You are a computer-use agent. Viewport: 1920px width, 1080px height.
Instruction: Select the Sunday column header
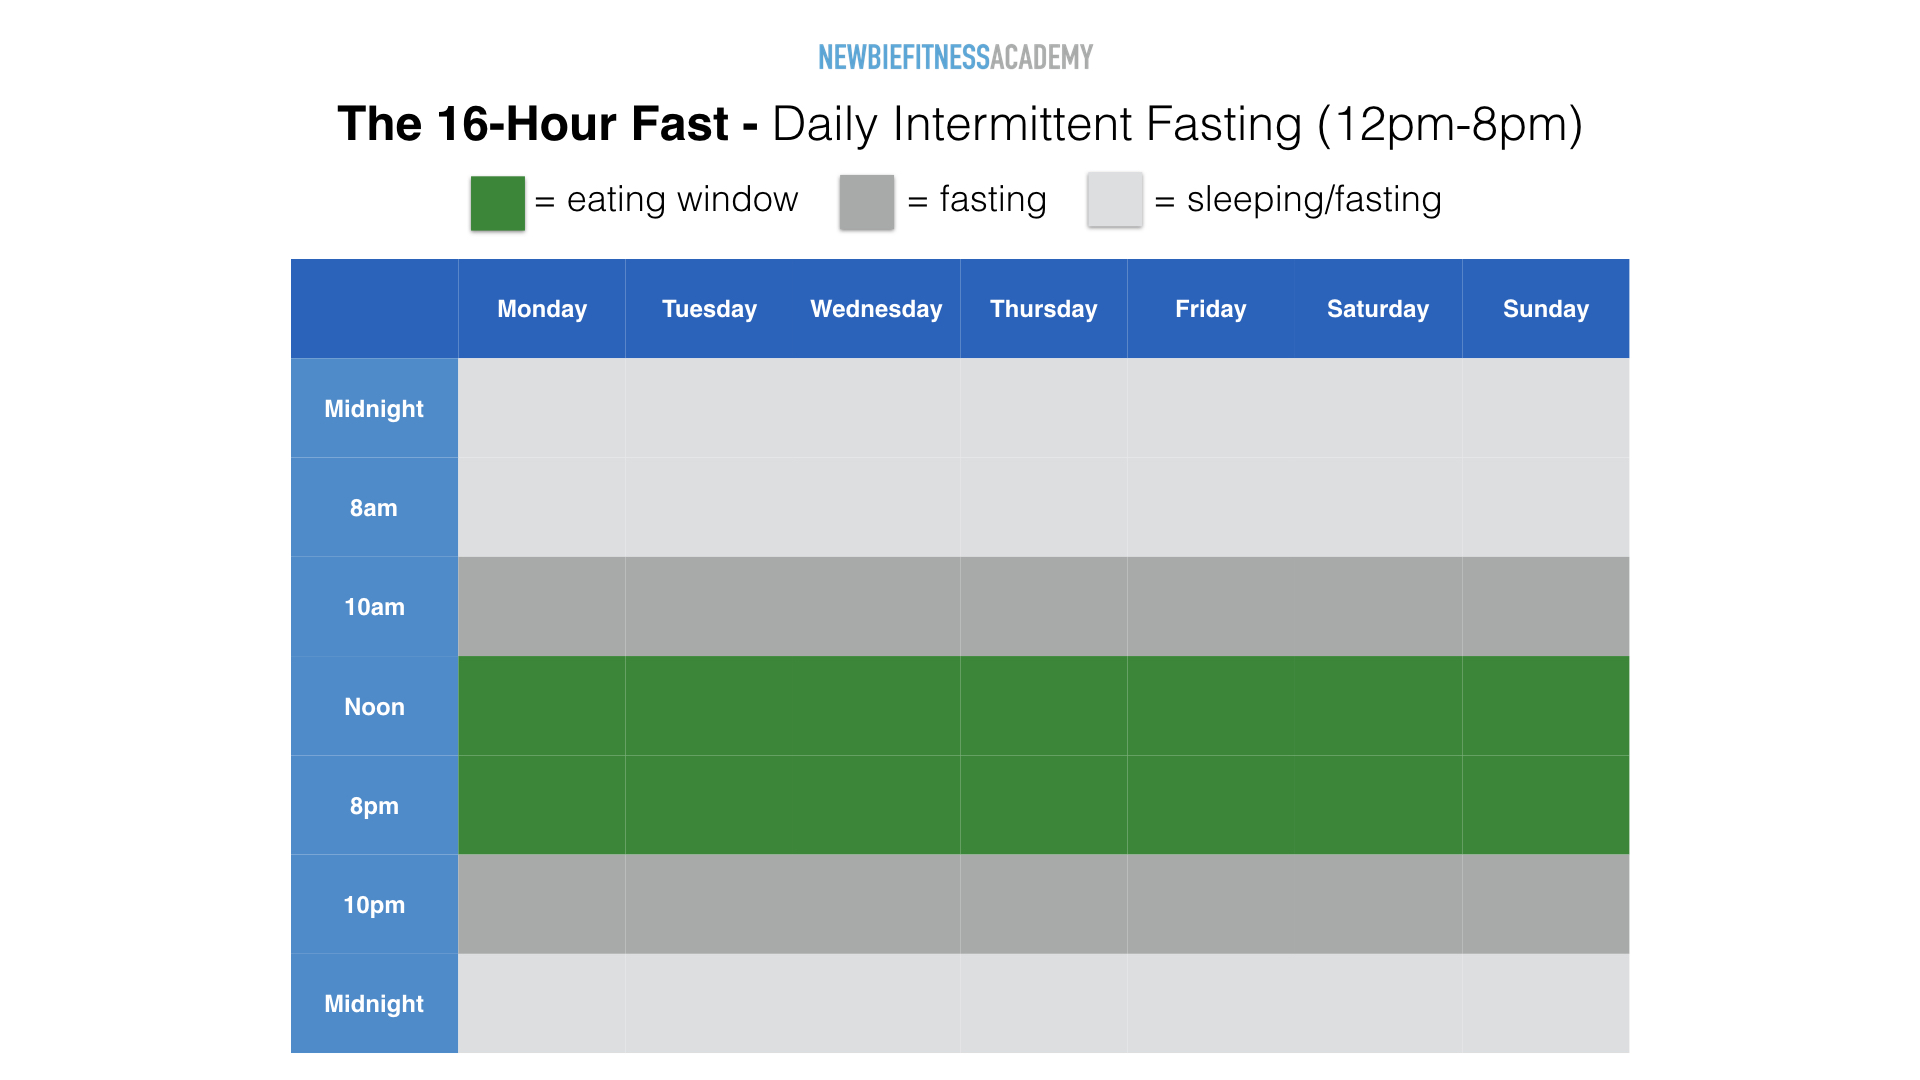coord(1546,309)
